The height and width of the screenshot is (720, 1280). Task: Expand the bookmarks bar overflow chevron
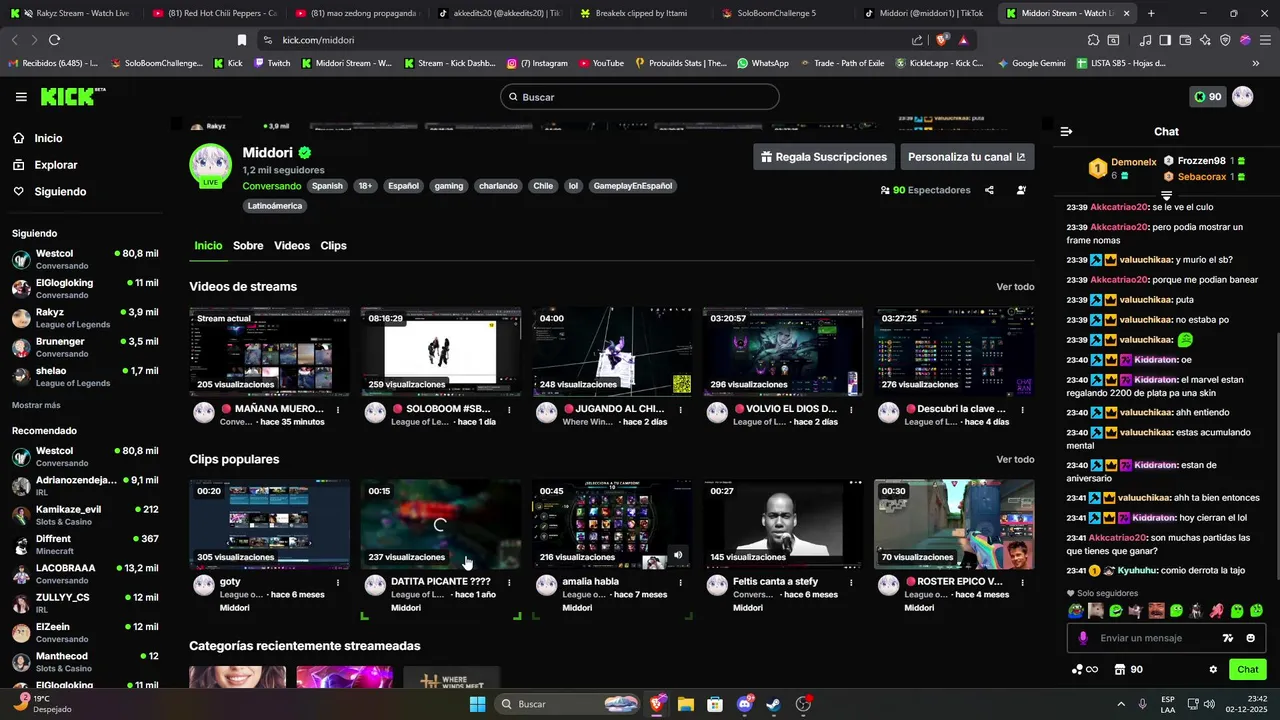(1255, 63)
